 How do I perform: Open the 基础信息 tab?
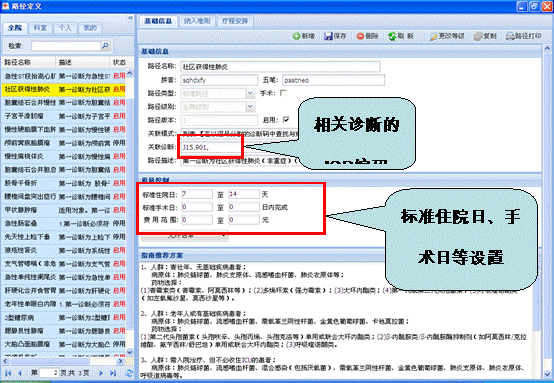158,21
